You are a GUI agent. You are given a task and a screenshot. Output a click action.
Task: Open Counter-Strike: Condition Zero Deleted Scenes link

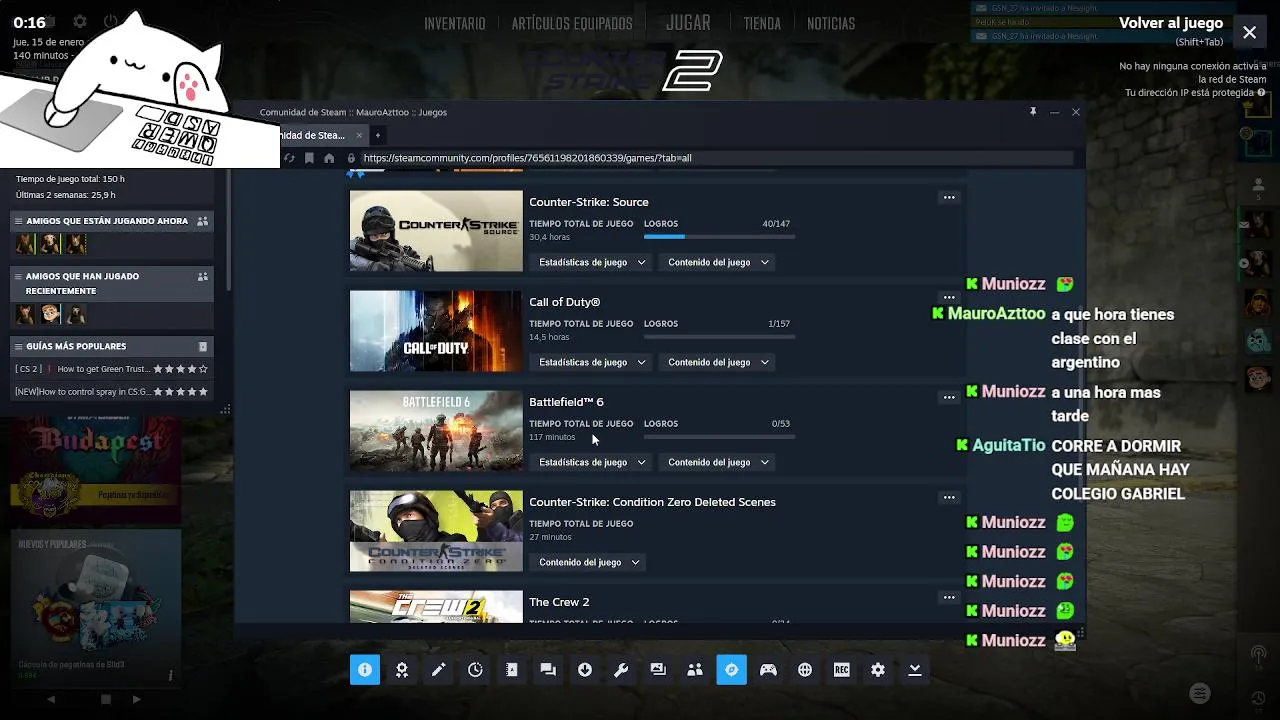652,502
